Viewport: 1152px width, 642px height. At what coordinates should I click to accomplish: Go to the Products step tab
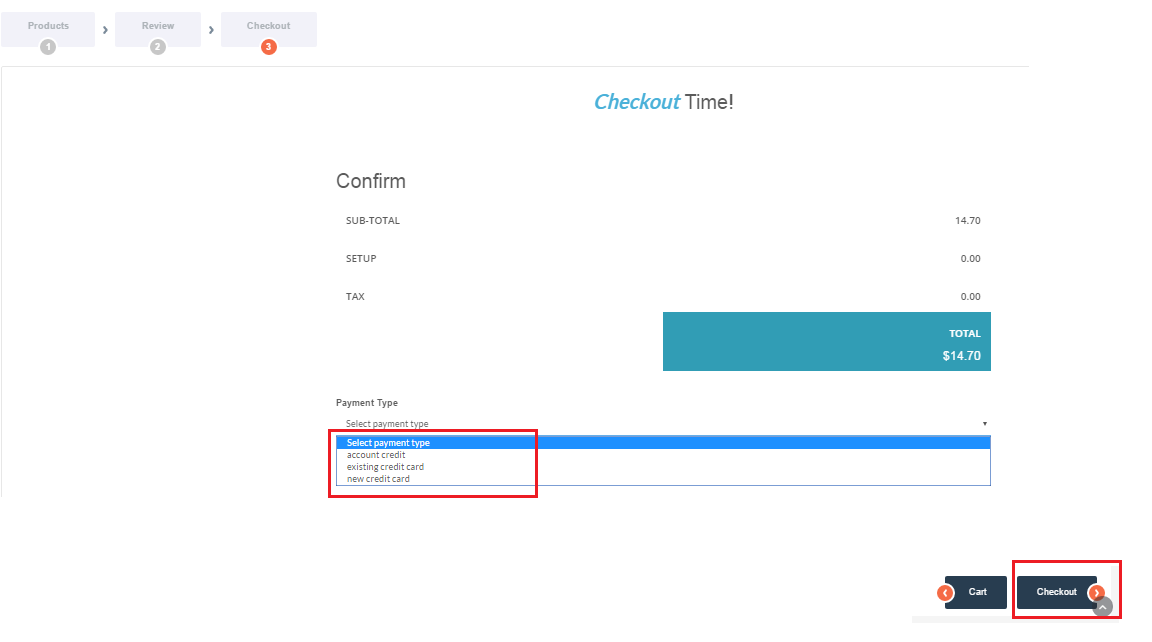pyautogui.click(x=48, y=26)
